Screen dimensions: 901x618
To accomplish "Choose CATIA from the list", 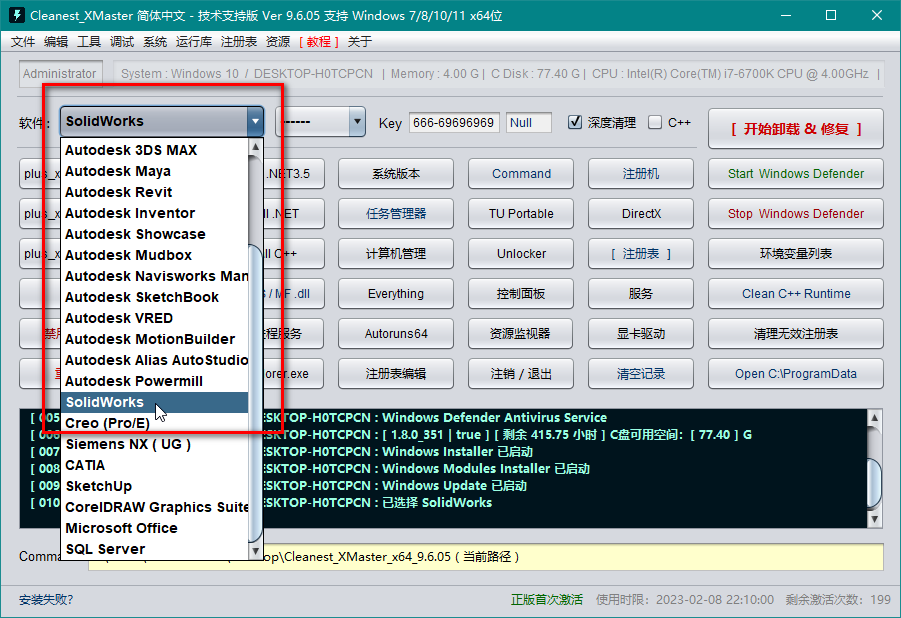I will pyautogui.click(x=155, y=465).
